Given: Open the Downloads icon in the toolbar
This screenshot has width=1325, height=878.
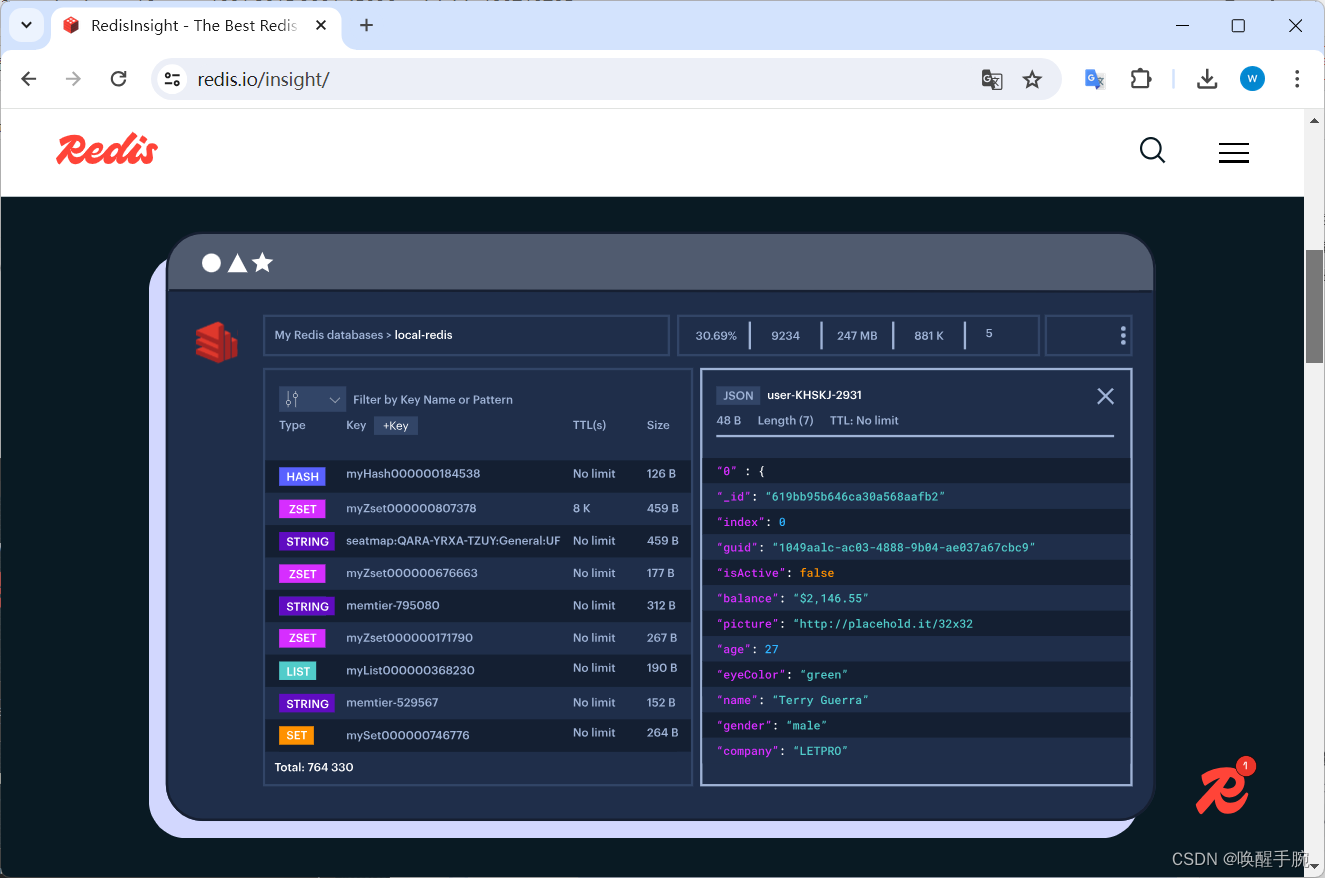Looking at the screenshot, I should tap(1207, 79).
